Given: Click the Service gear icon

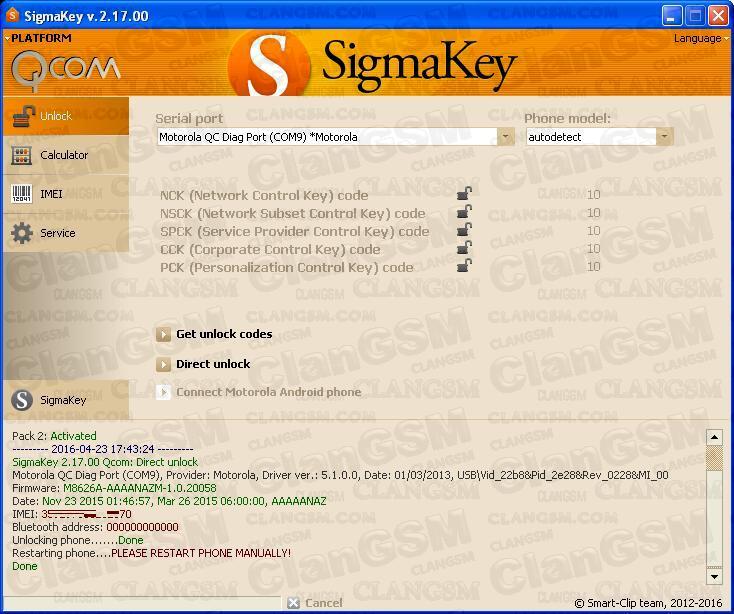Looking at the screenshot, I should coord(22,233).
